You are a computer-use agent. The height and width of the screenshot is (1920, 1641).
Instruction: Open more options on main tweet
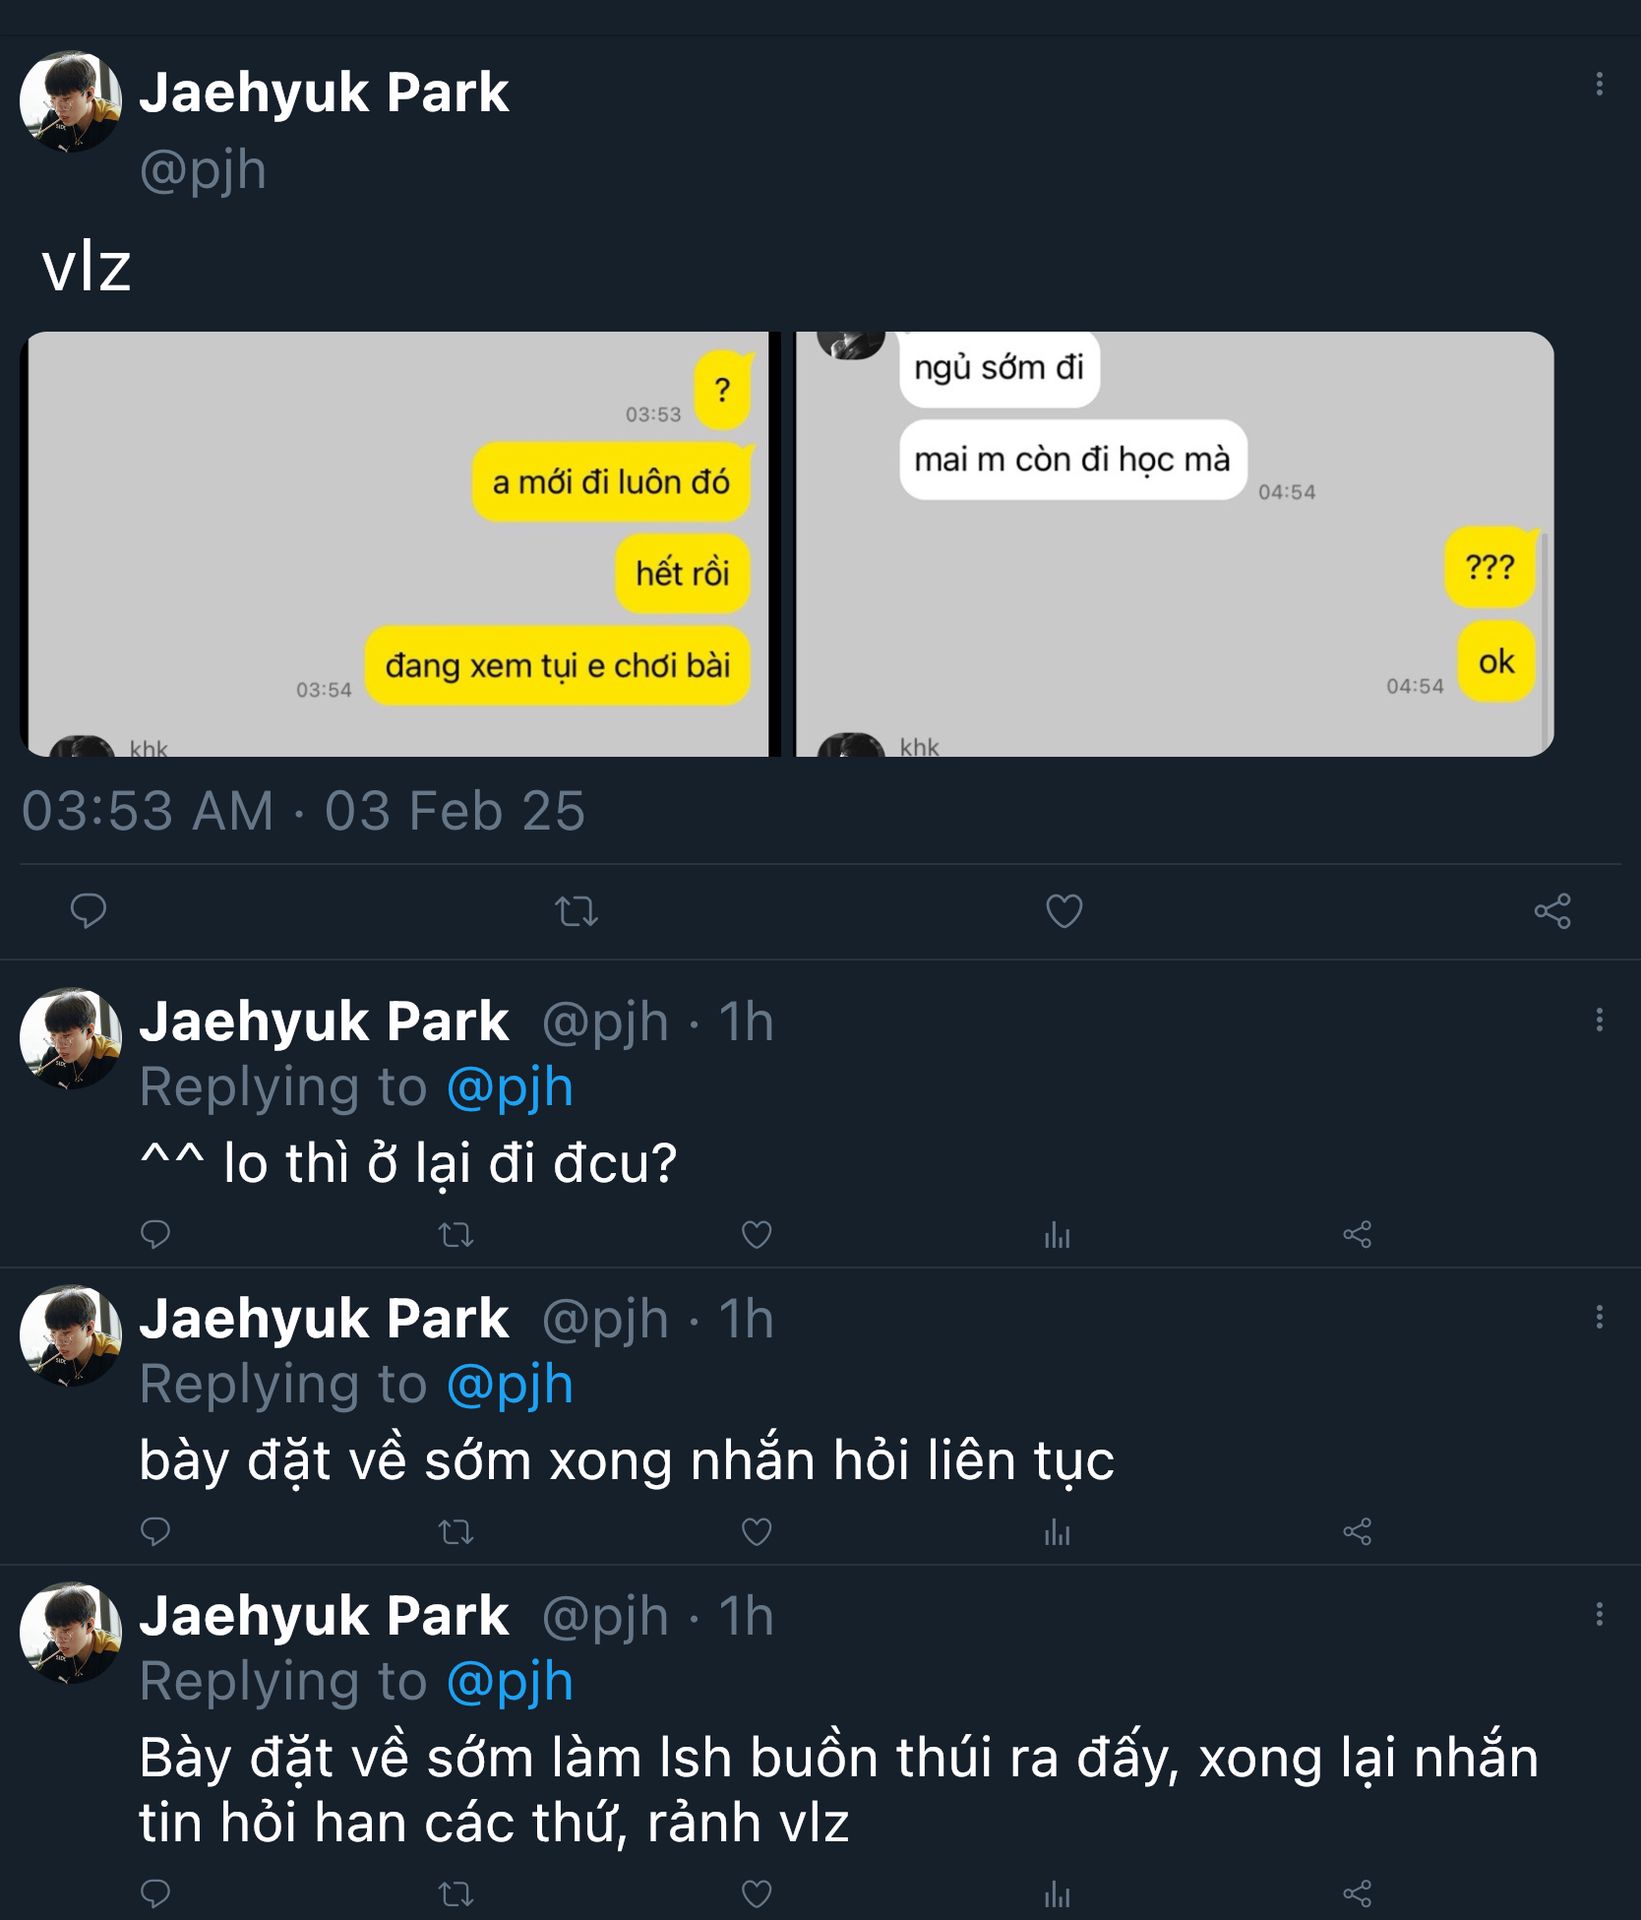coord(1599,84)
